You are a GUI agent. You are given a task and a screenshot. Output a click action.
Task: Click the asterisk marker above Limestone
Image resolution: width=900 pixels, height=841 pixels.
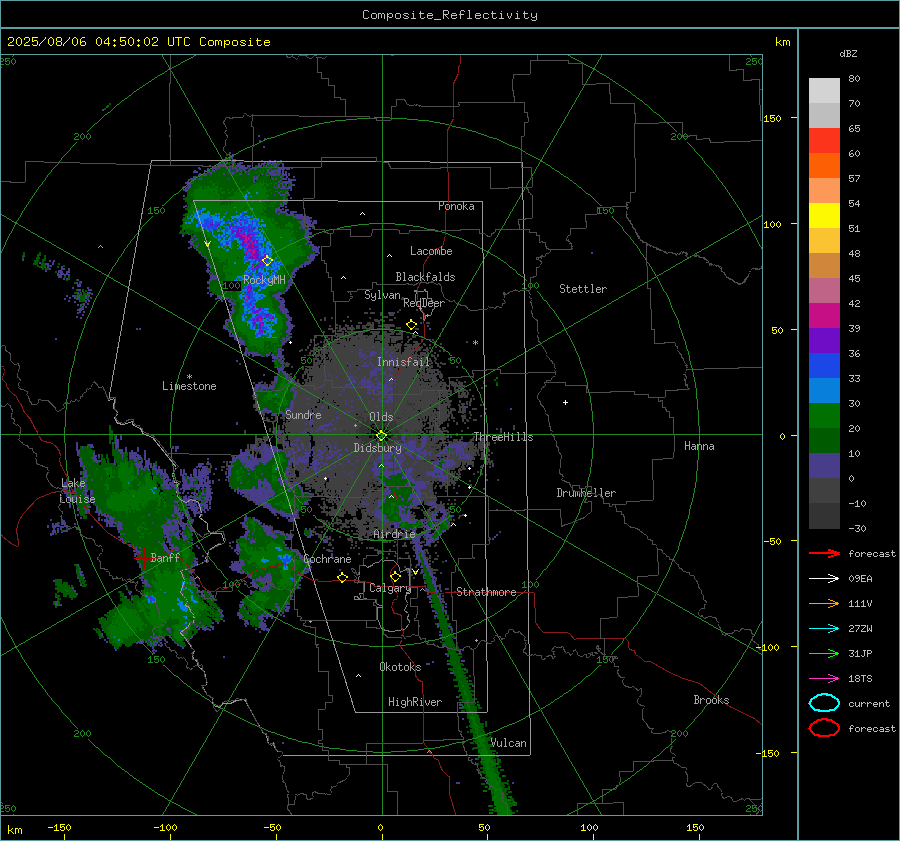pyautogui.click(x=189, y=377)
